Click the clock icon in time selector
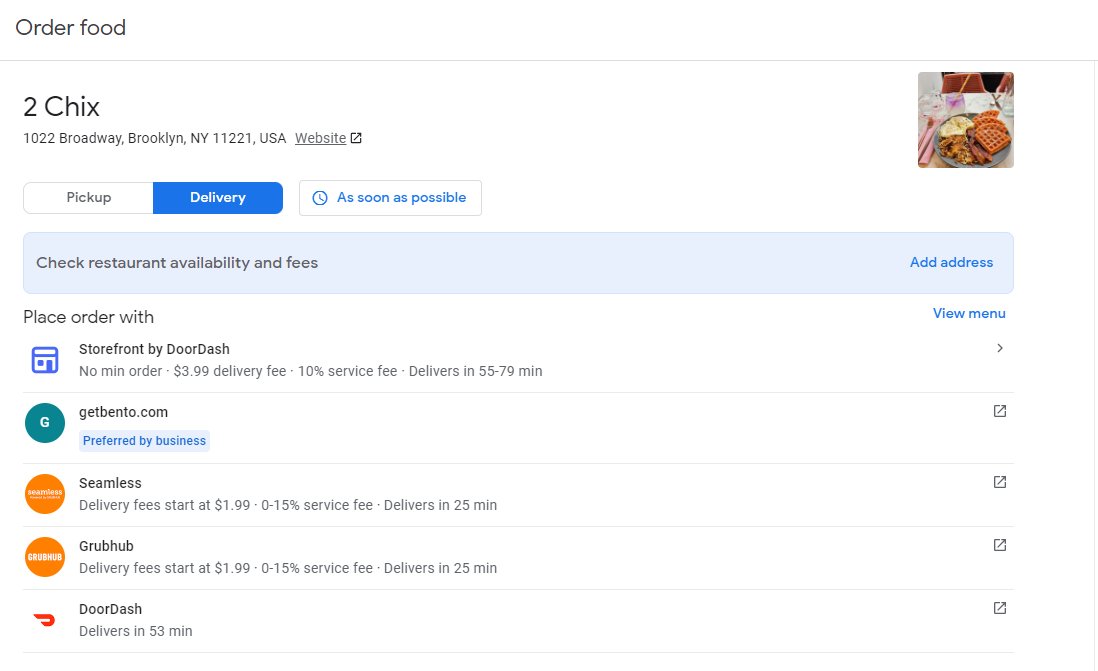 320,198
